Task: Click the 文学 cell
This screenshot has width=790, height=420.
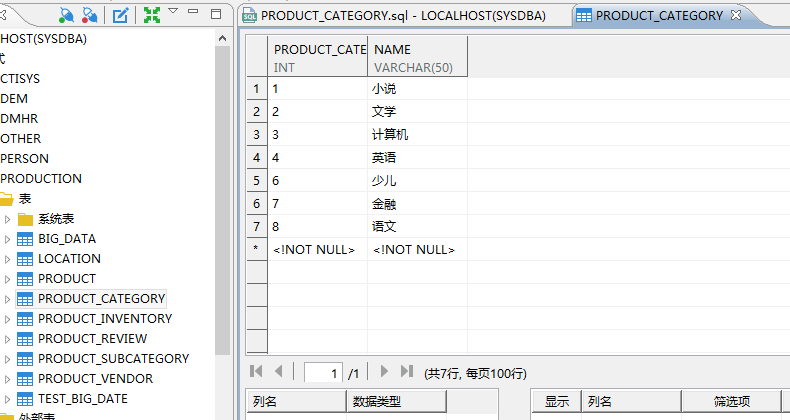Action: tap(417, 111)
